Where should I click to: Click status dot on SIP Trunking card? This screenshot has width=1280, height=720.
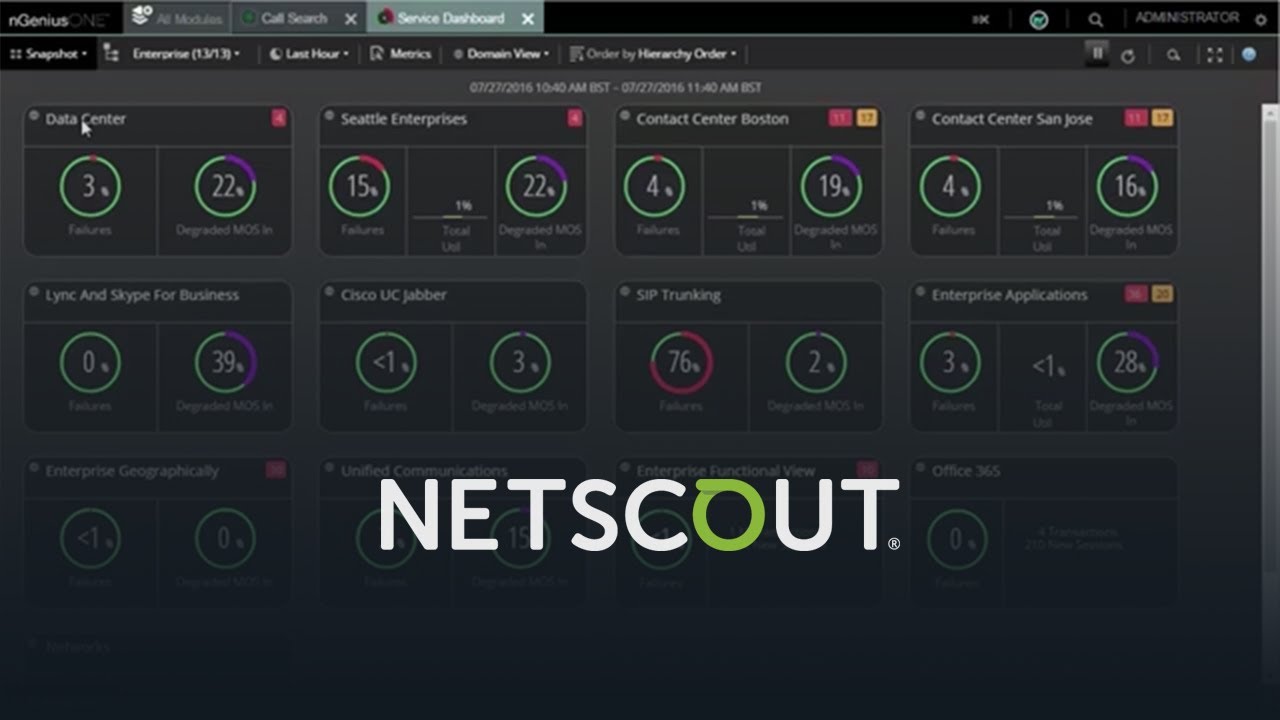point(625,291)
